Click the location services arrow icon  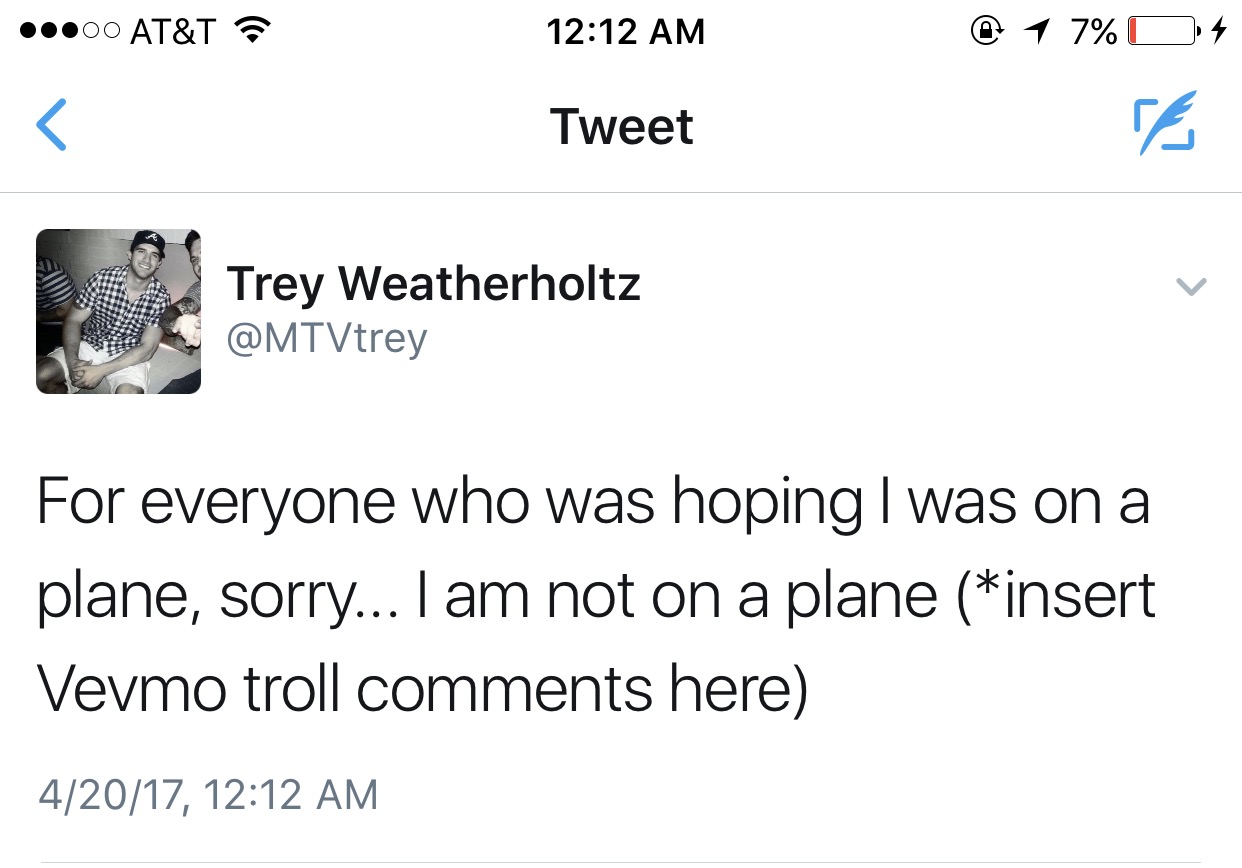point(1038,32)
